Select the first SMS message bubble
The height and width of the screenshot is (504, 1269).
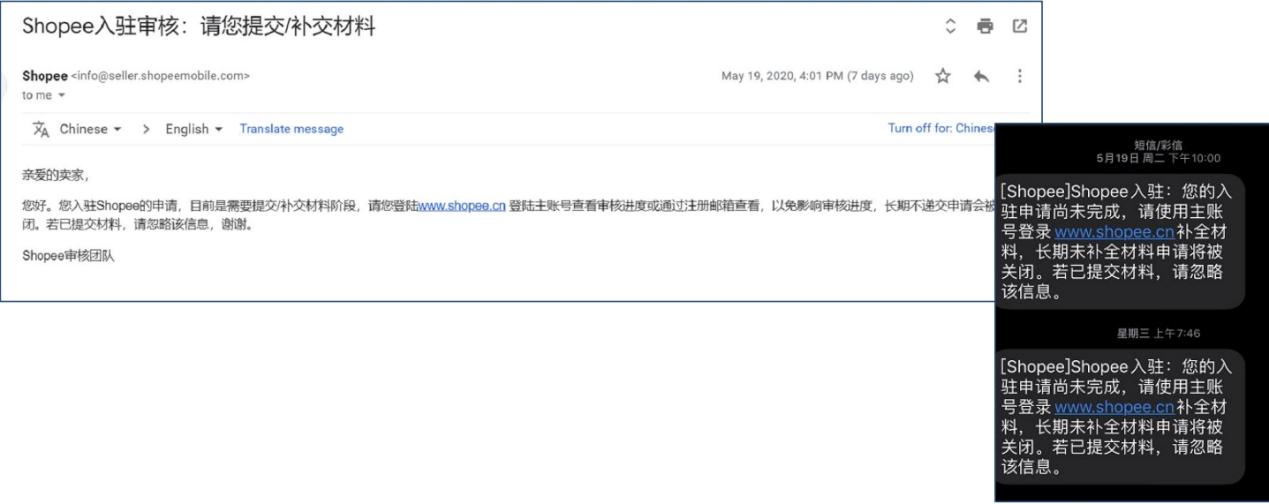(x=1120, y=240)
